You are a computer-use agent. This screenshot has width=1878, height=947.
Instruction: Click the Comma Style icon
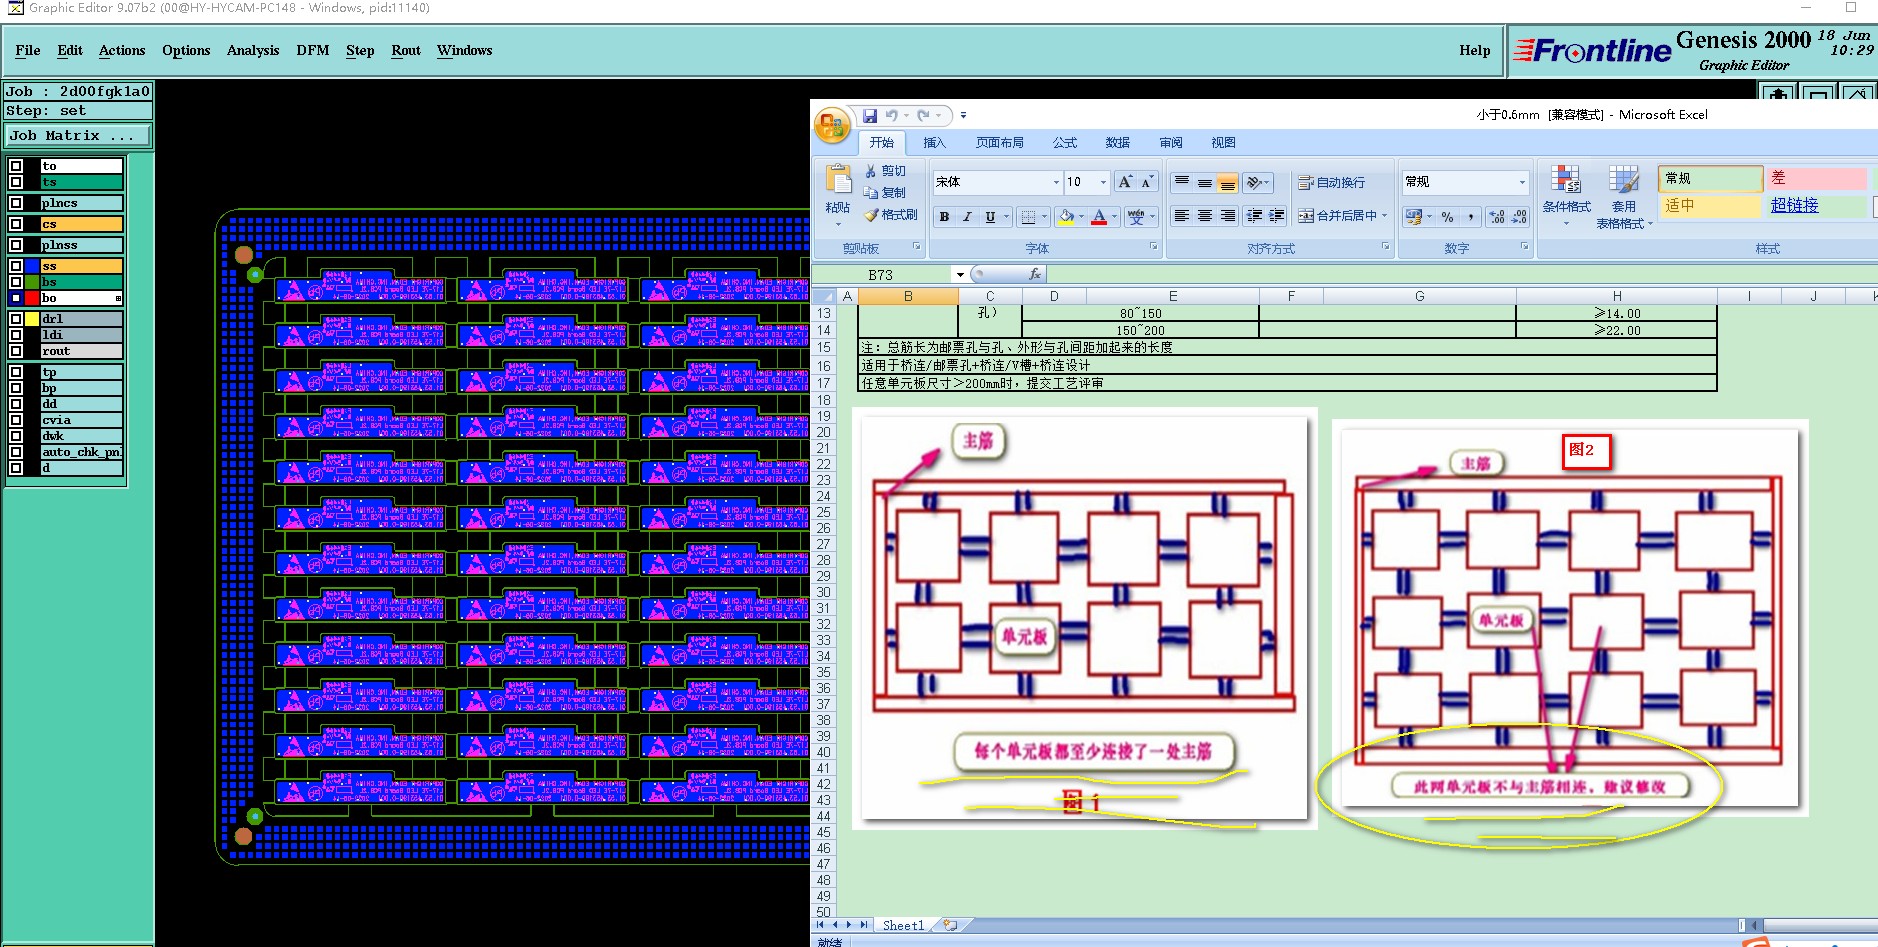1470,217
